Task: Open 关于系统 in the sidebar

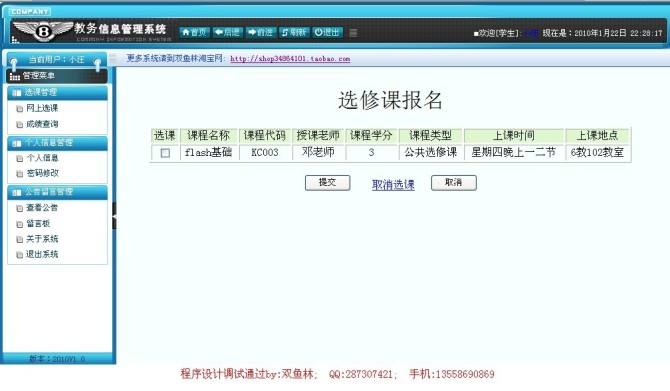Action: tap(42, 239)
